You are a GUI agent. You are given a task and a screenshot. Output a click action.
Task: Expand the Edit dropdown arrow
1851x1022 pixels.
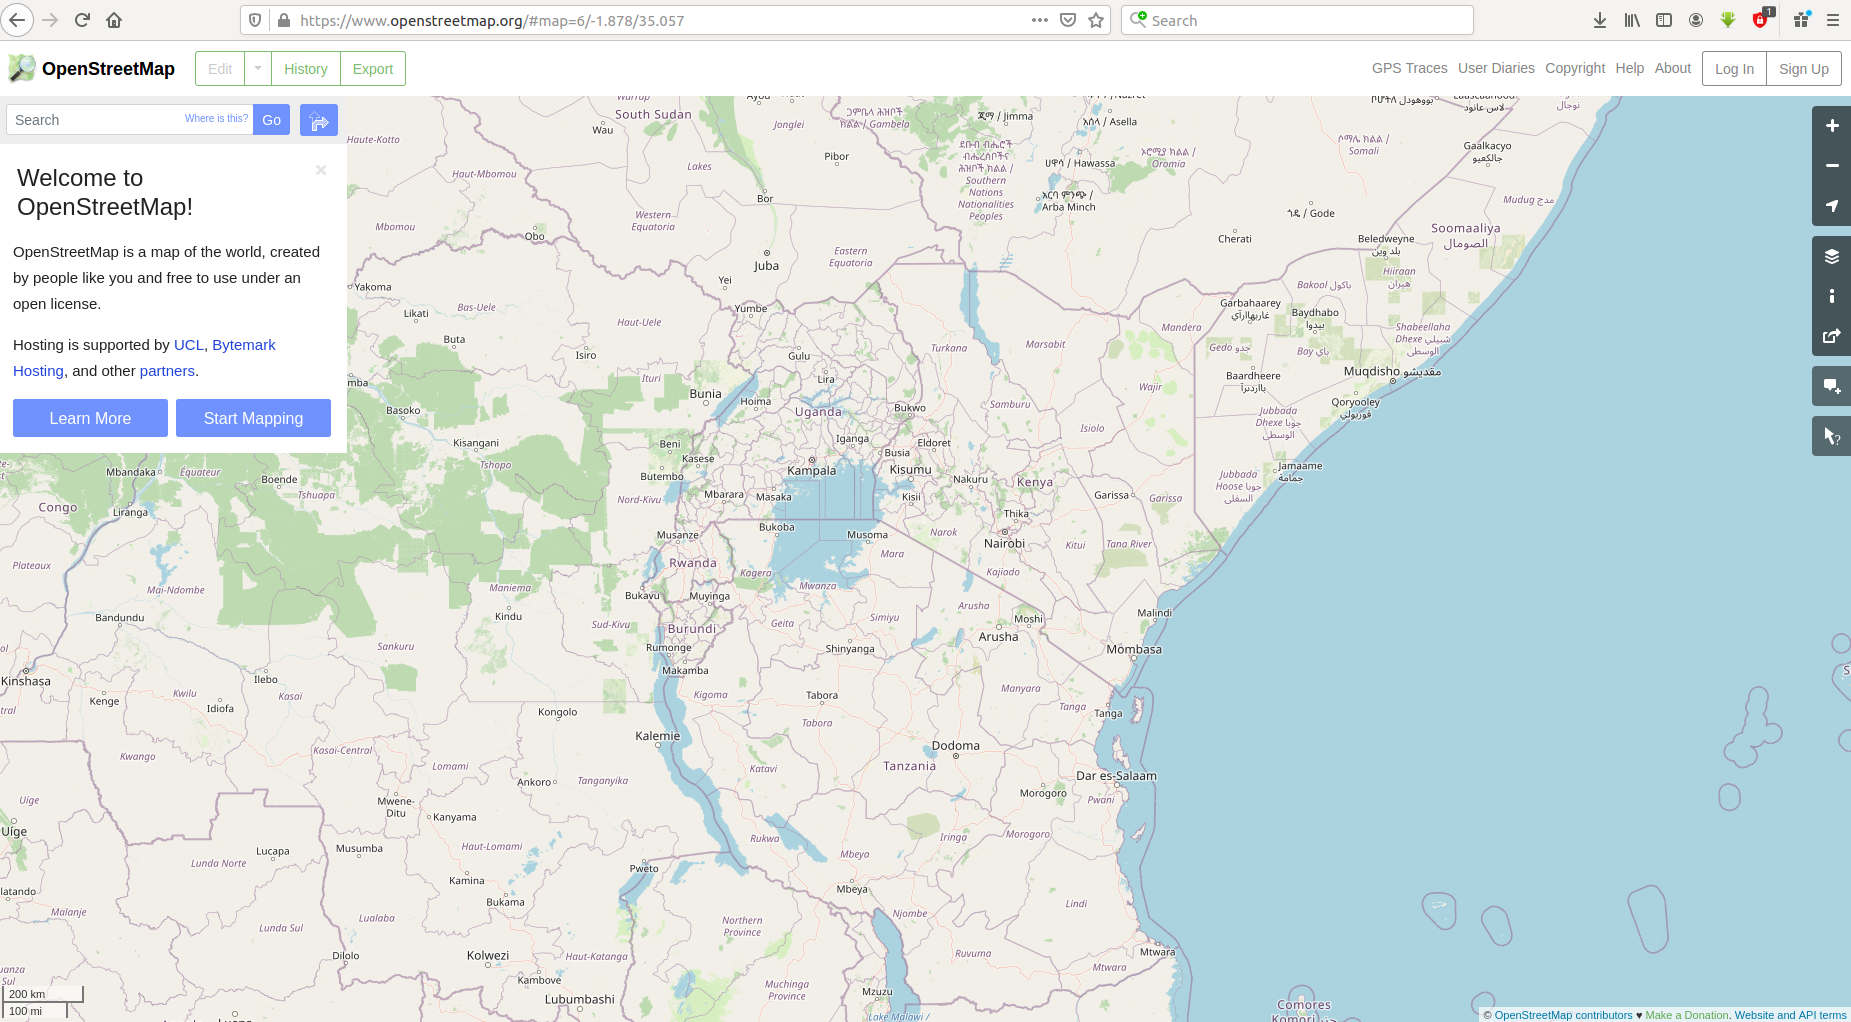(258, 69)
